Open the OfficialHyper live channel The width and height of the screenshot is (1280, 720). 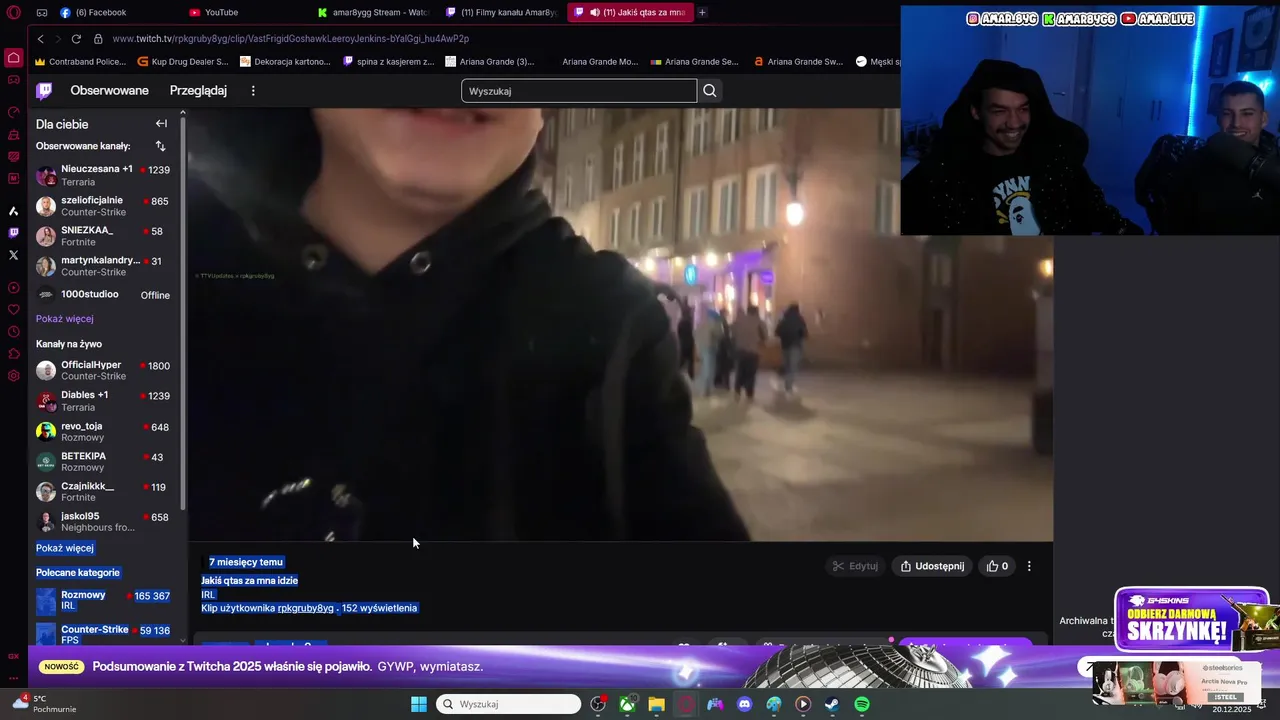coord(103,371)
